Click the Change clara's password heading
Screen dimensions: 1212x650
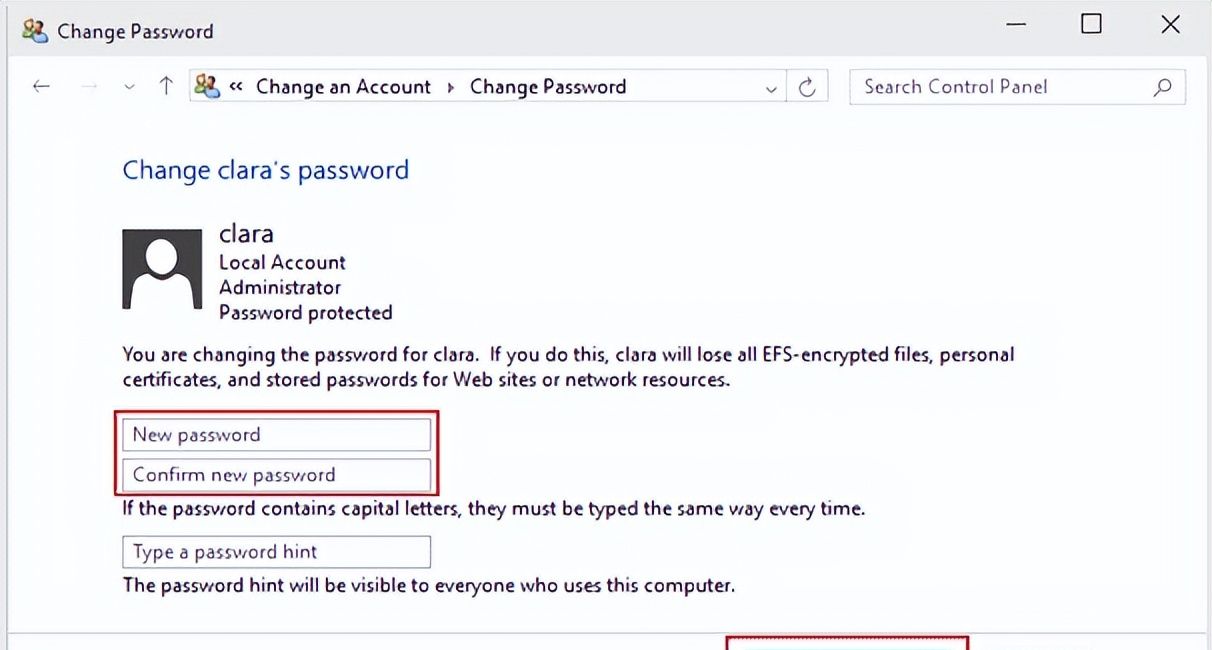pos(265,170)
